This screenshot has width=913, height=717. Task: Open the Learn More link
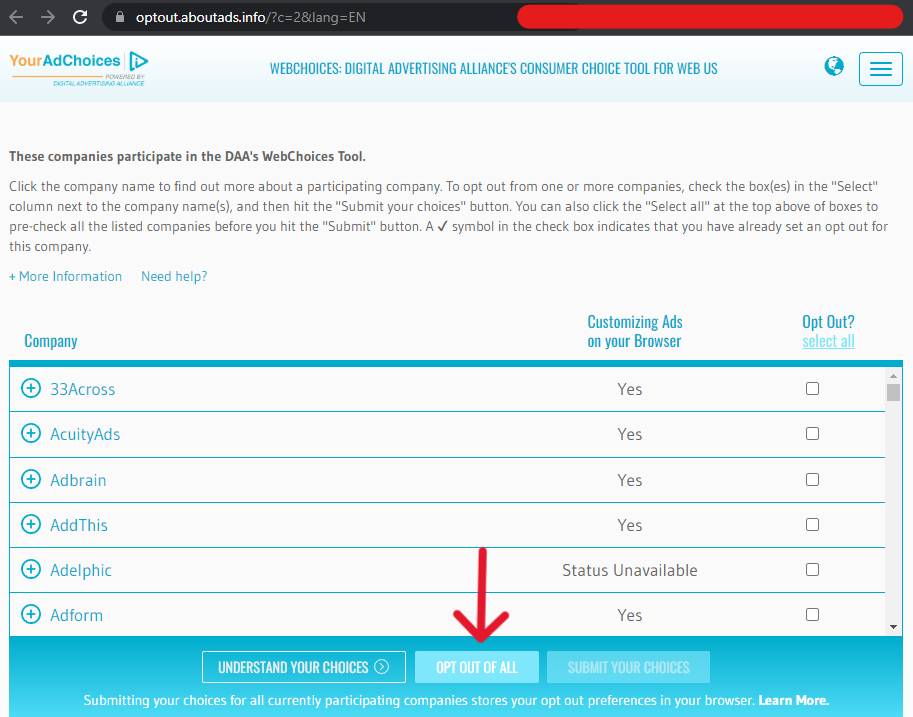tap(793, 700)
